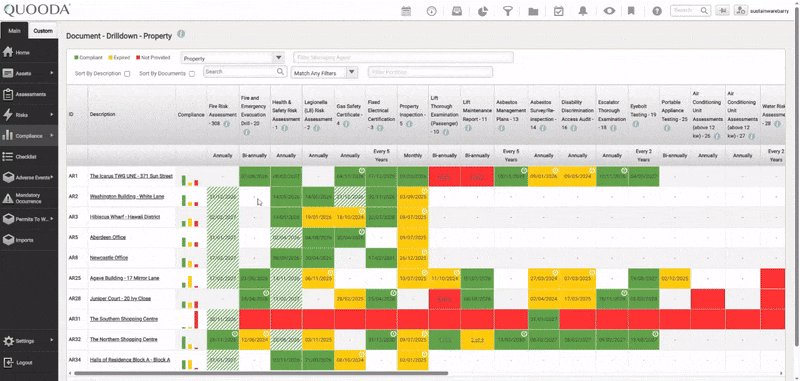Click the horizontal scrollbar under the table
This screenshot has height=381, width=800.
(261, 373)
